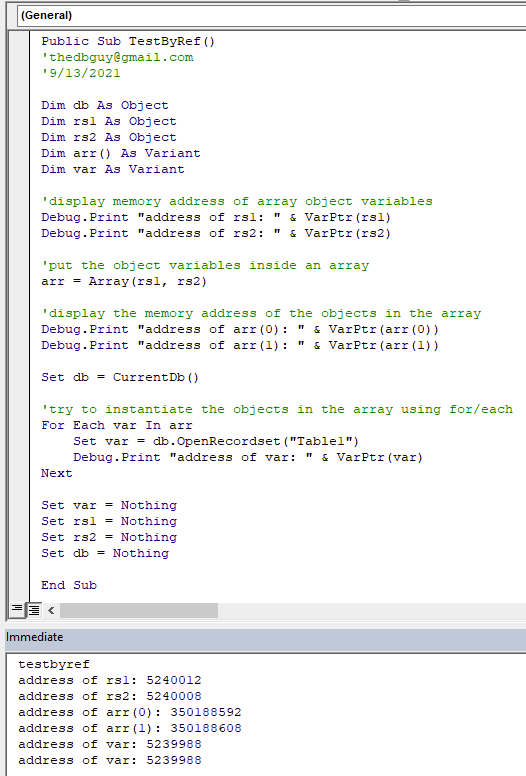This screenshot has width=526, height=776.
Task: Click output 'address of rs2: 5240008'
Action: pyautogui.click(x=110, y=696)
